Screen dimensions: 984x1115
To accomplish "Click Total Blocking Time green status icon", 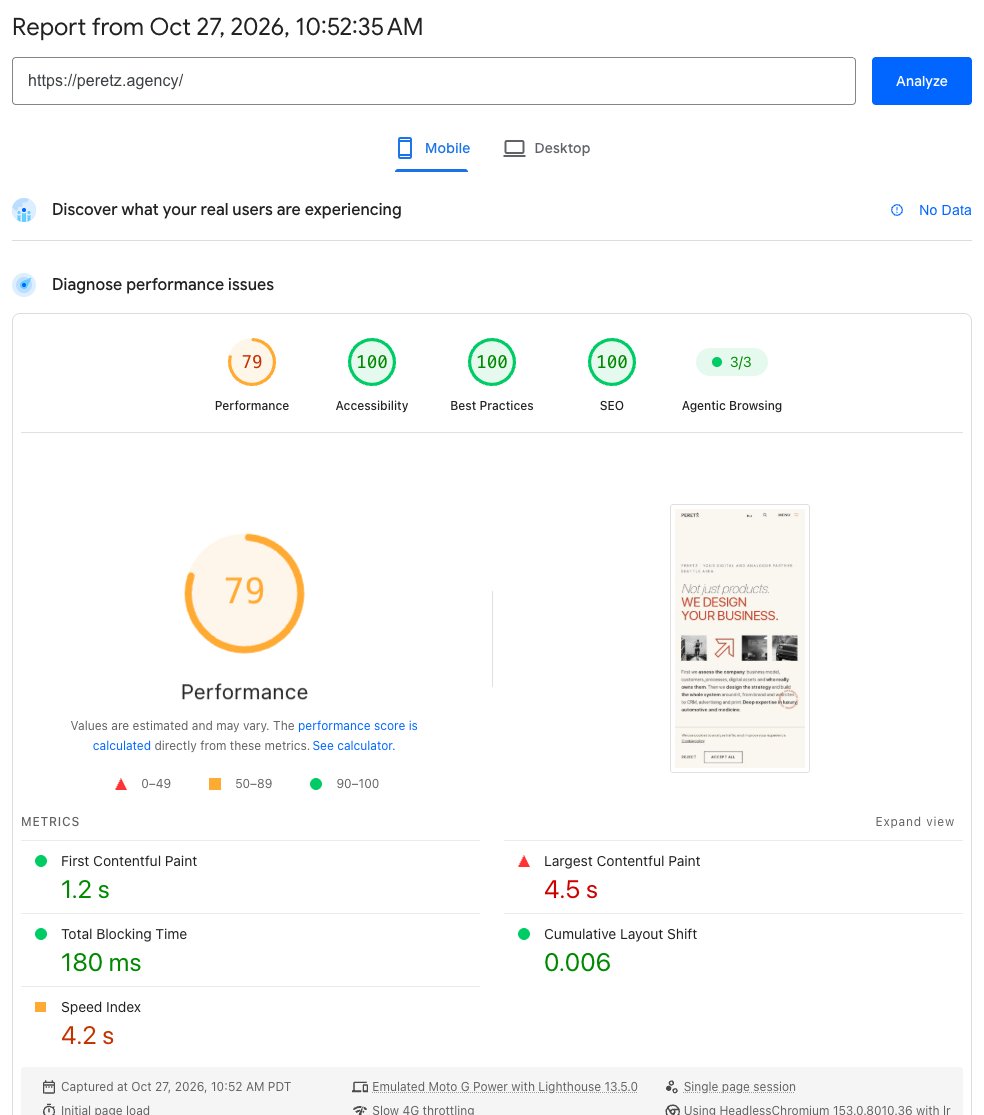I will click(x=41, y=934).
